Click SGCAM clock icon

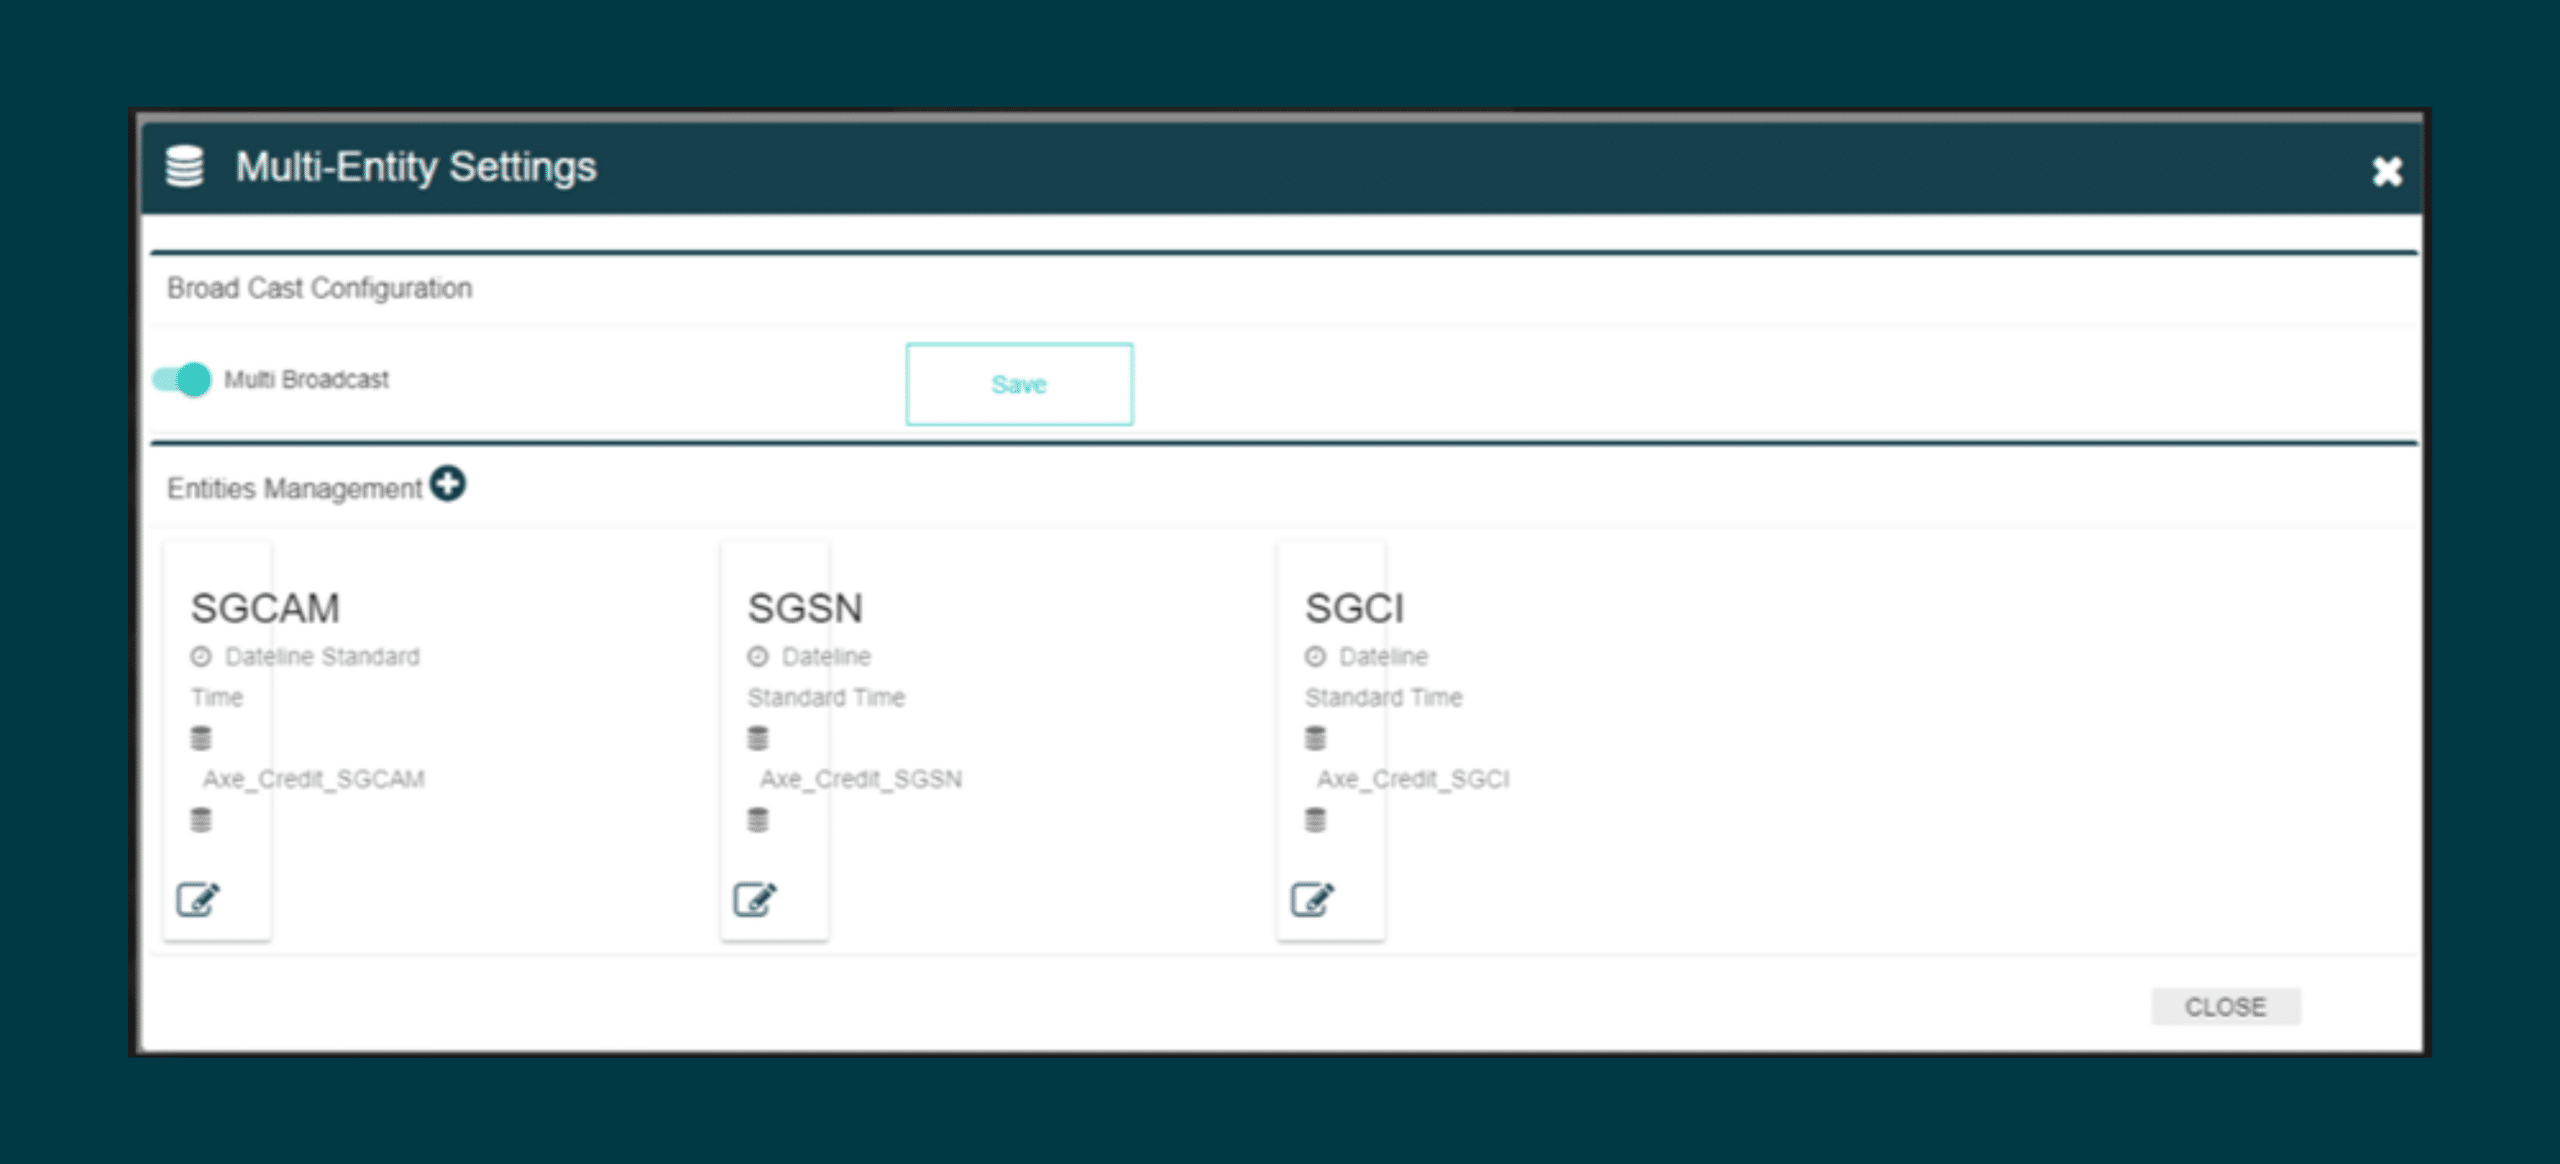(x=201, y=656)
